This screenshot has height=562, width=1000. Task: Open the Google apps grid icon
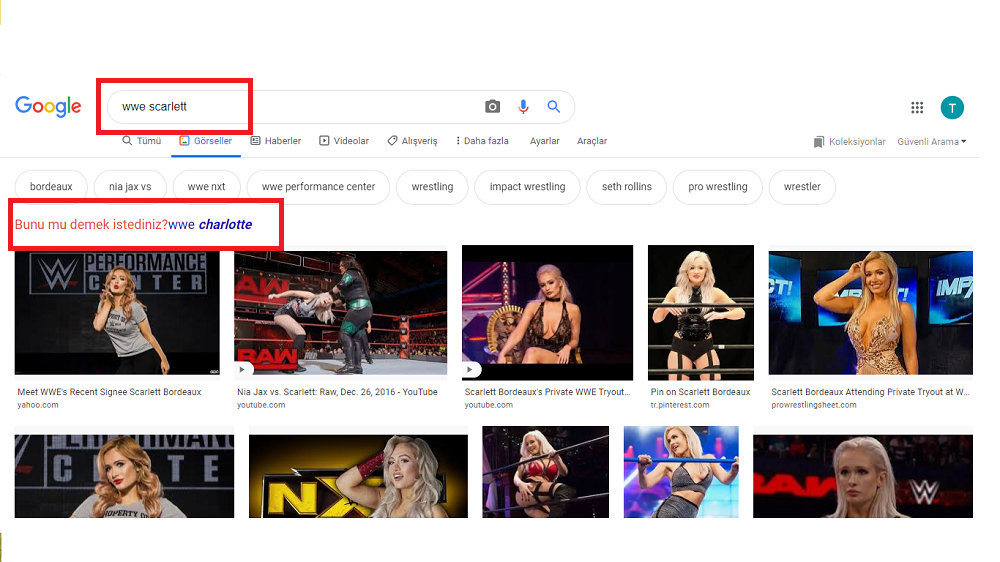917,107
